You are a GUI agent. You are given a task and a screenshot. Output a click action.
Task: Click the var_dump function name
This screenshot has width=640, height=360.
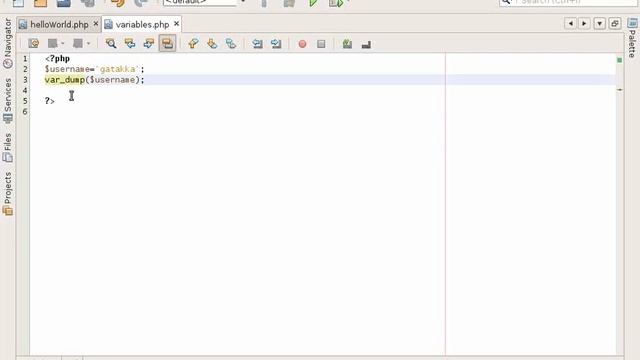click(64, 80)
